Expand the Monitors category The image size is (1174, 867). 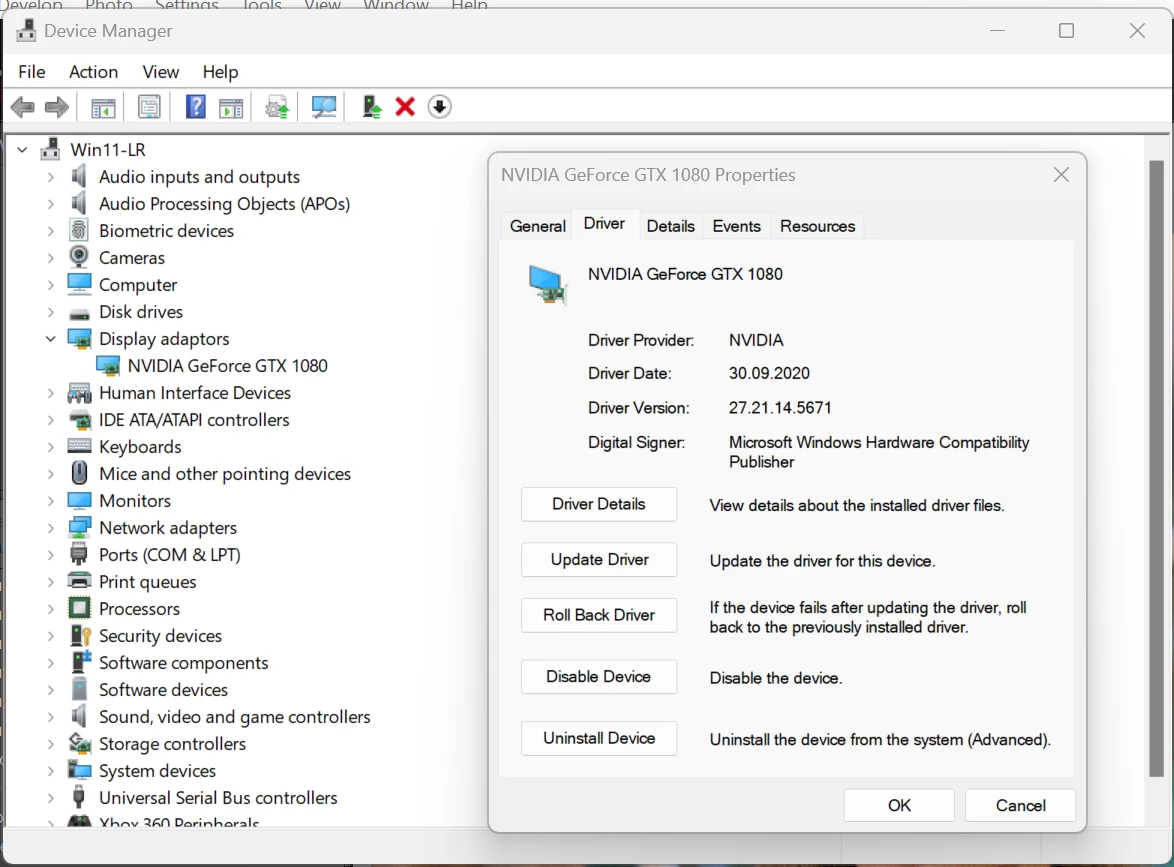(x=50, y=500)
